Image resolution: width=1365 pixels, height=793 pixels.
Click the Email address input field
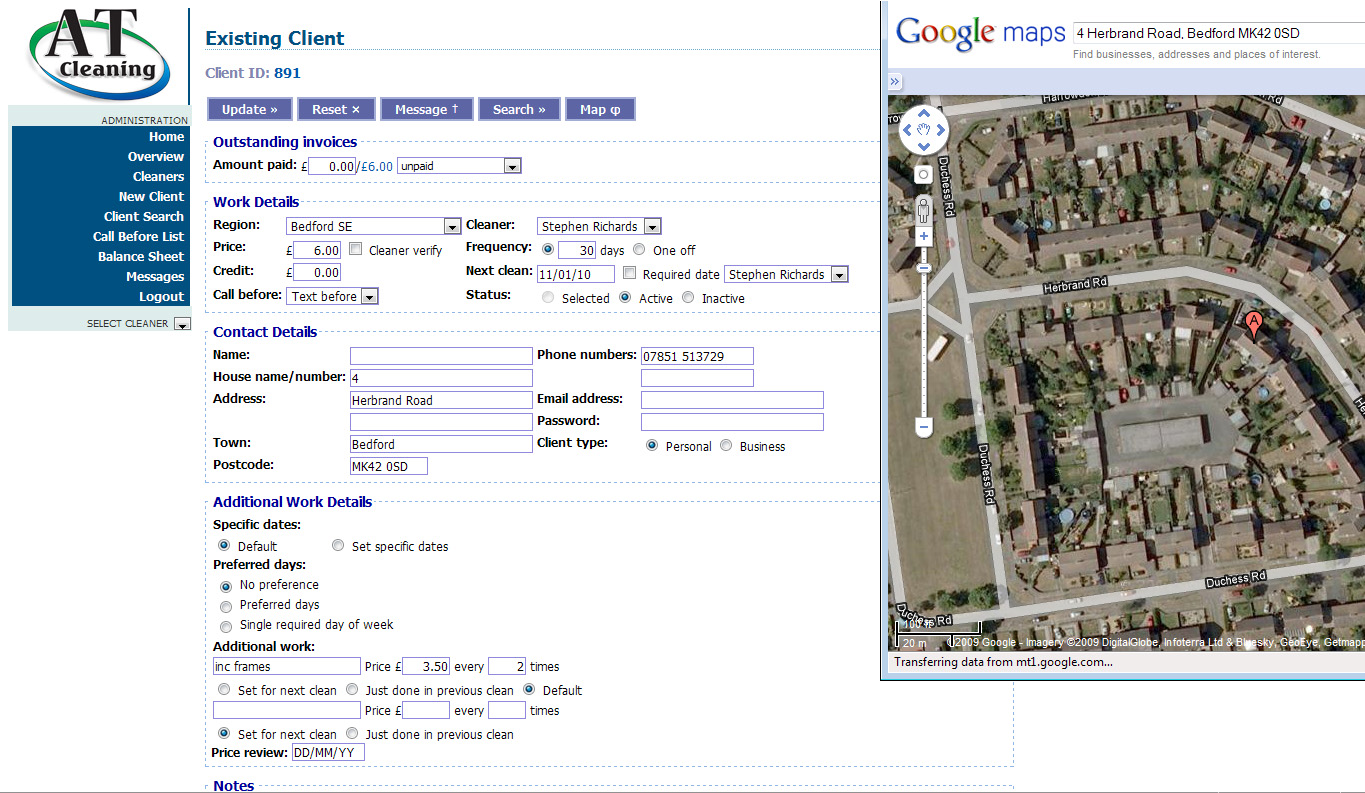[x=731, y=400]
